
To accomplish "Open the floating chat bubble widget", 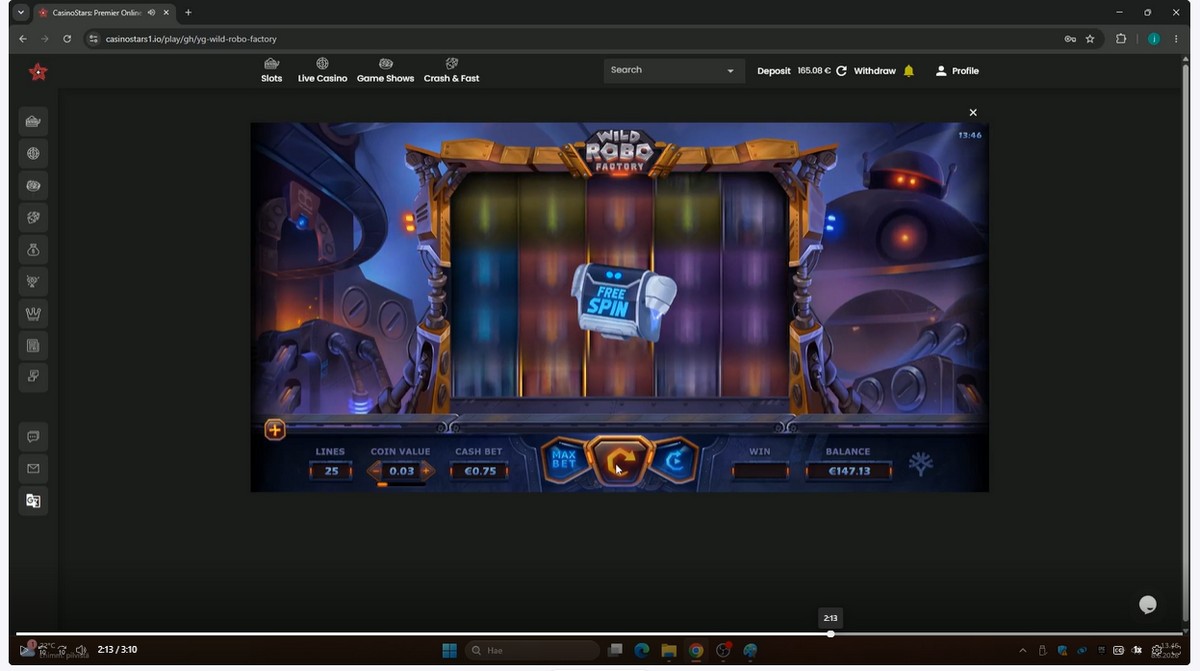I will 1148,604.
